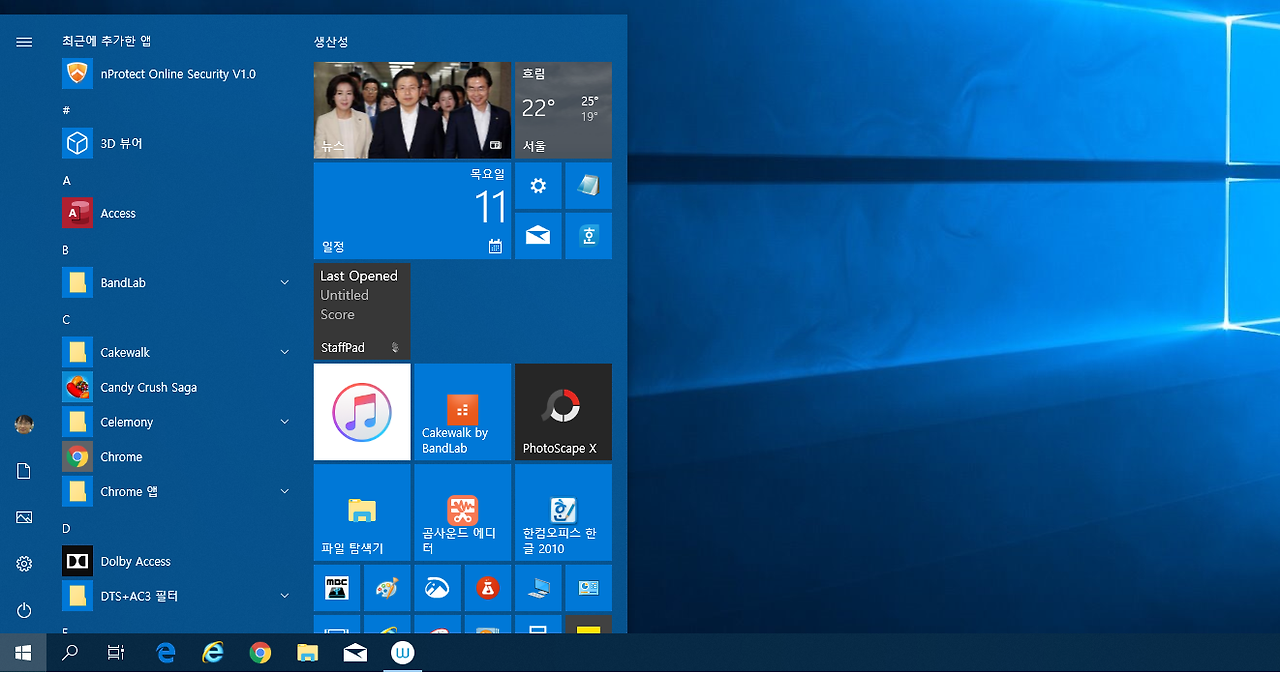
Task: Toggle the Start menu hamburger button
Action: (24, 42)
